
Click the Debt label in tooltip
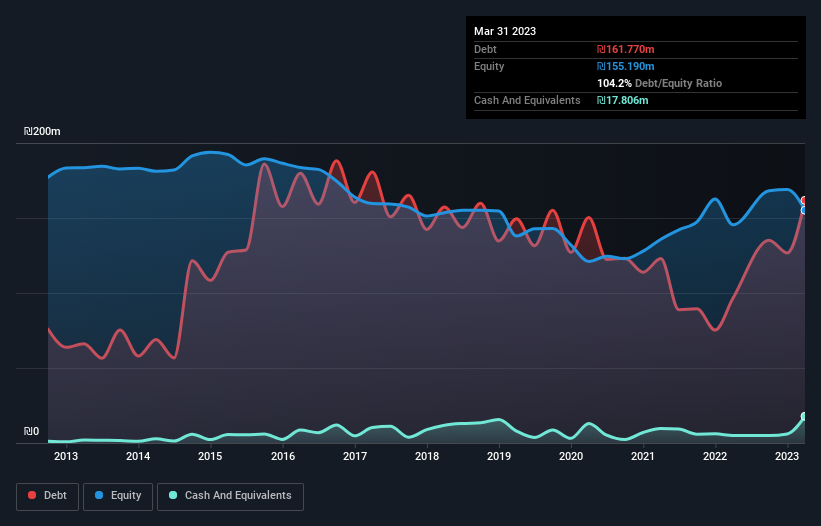pyautogui.click(x=485, y=49)
